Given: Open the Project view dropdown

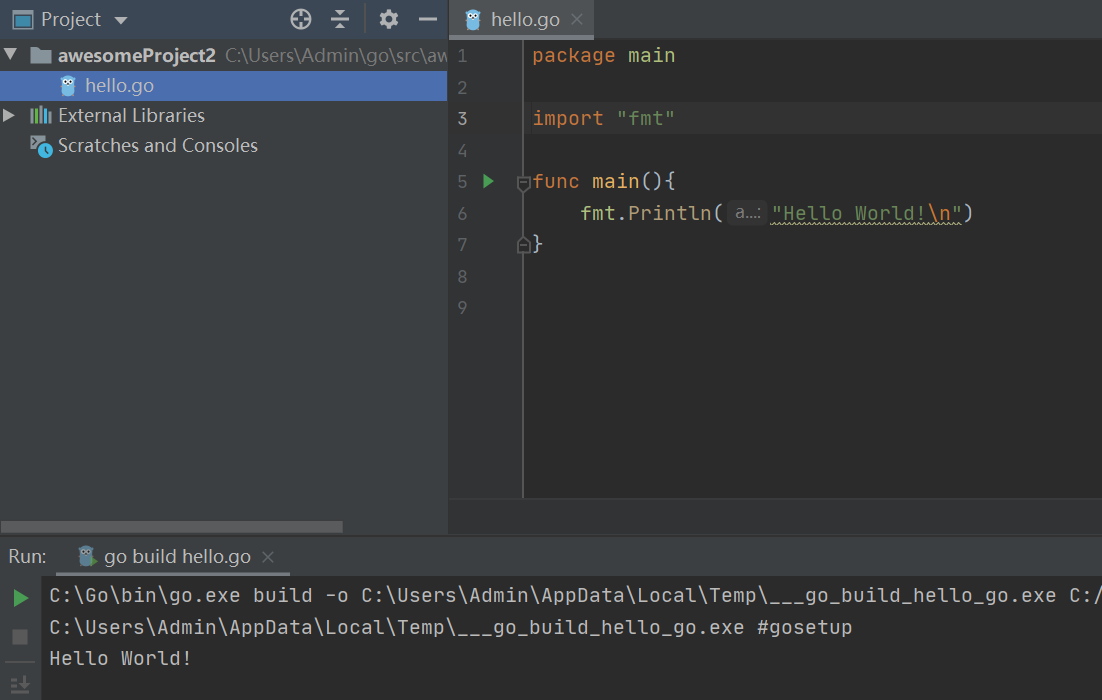Looking at the screenshot, I should (121, 20).
